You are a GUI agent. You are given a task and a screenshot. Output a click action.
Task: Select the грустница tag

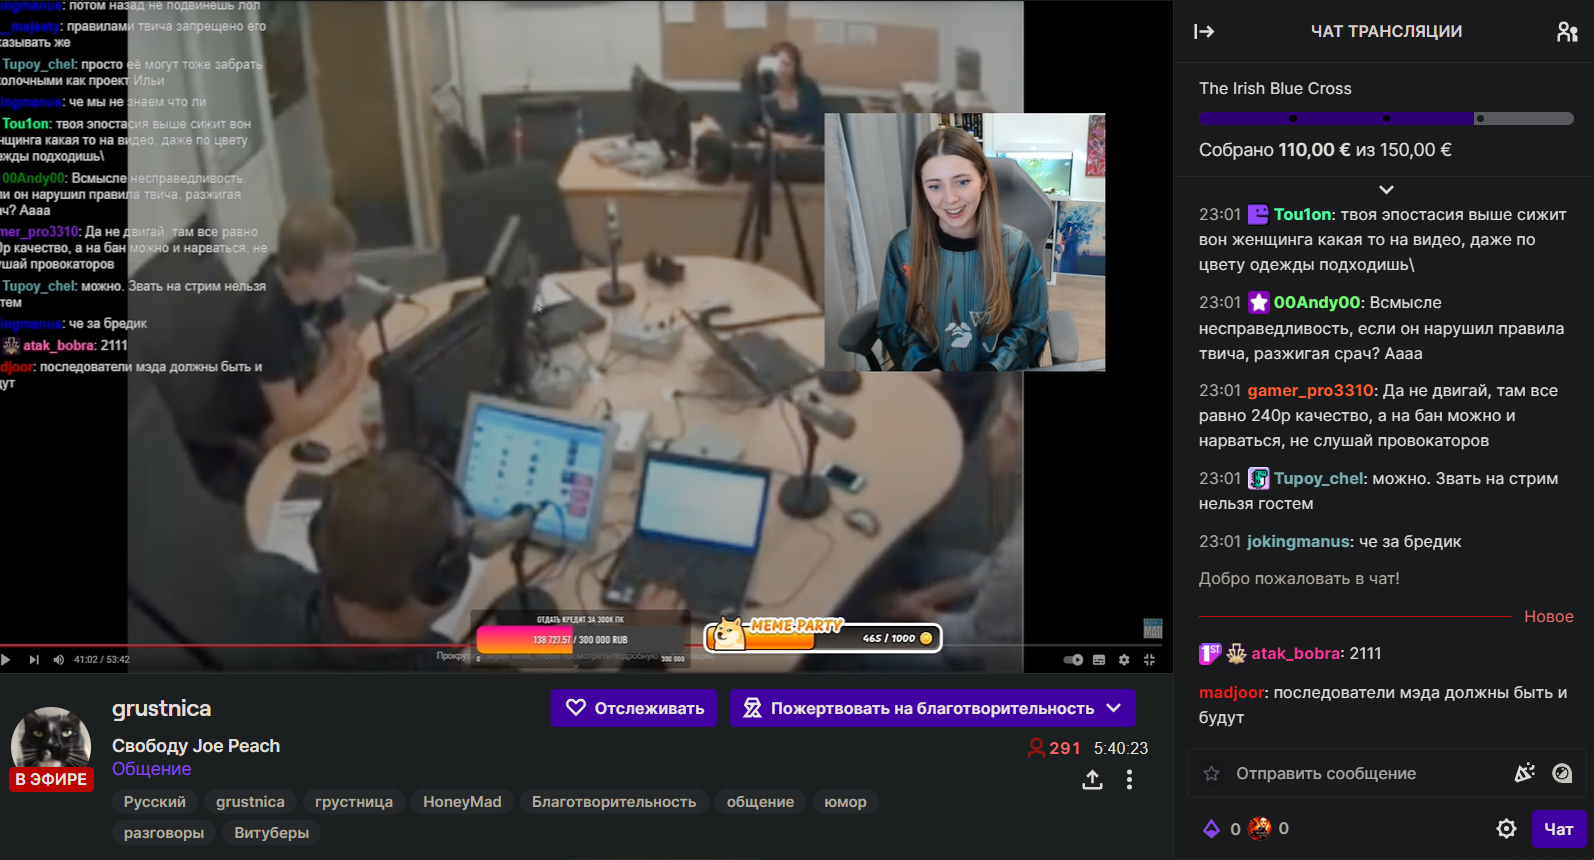pos(354,802)
